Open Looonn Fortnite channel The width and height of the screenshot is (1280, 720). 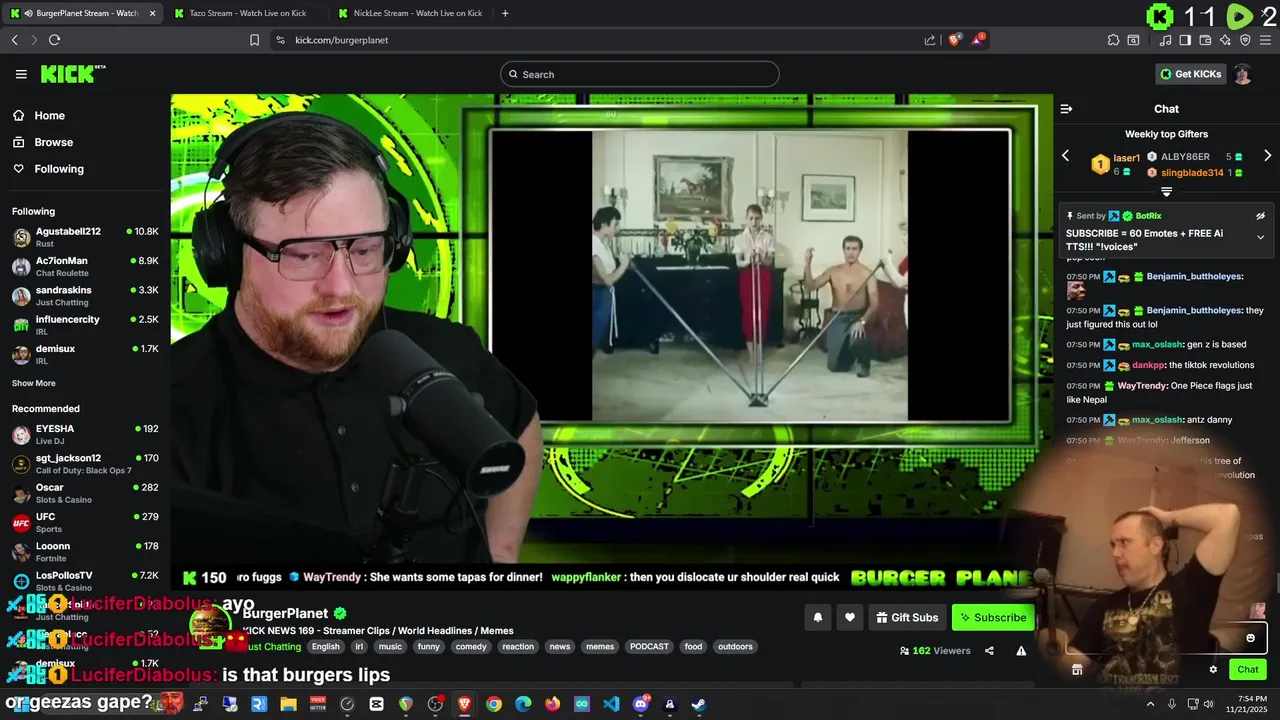85,552
